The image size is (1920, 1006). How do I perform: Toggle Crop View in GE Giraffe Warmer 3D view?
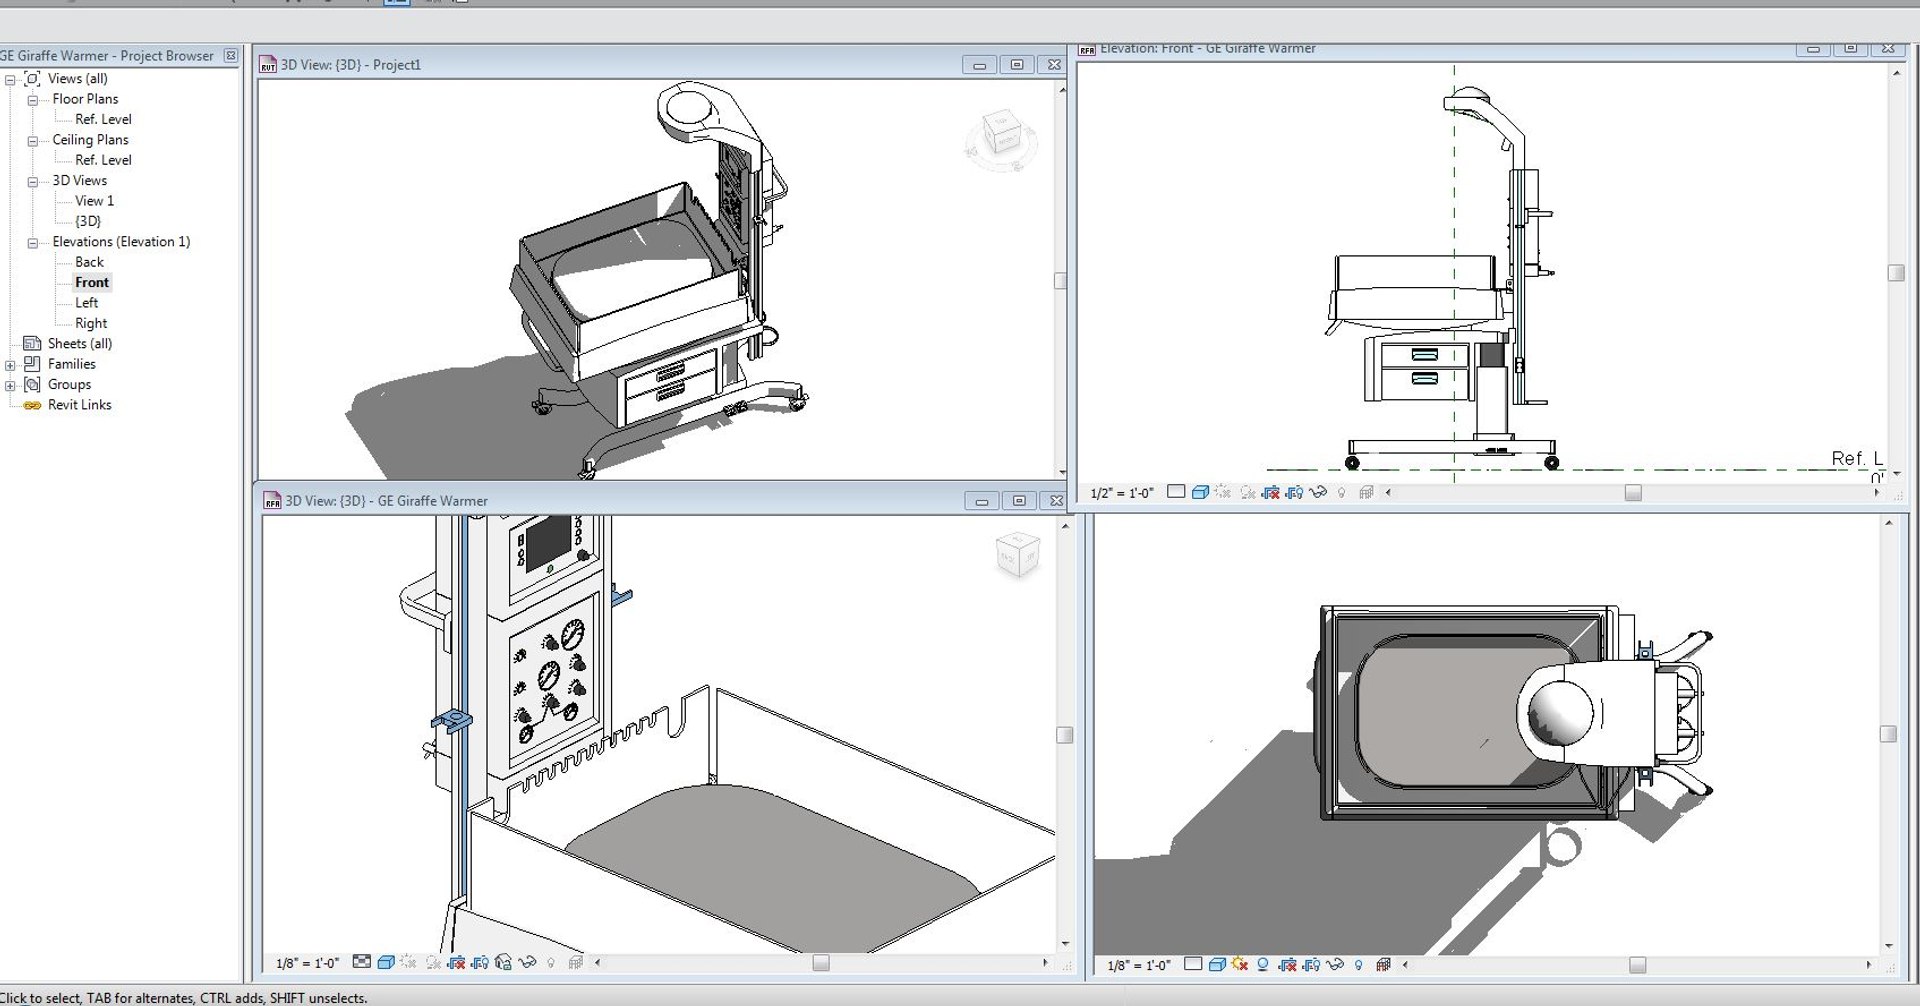456,963
